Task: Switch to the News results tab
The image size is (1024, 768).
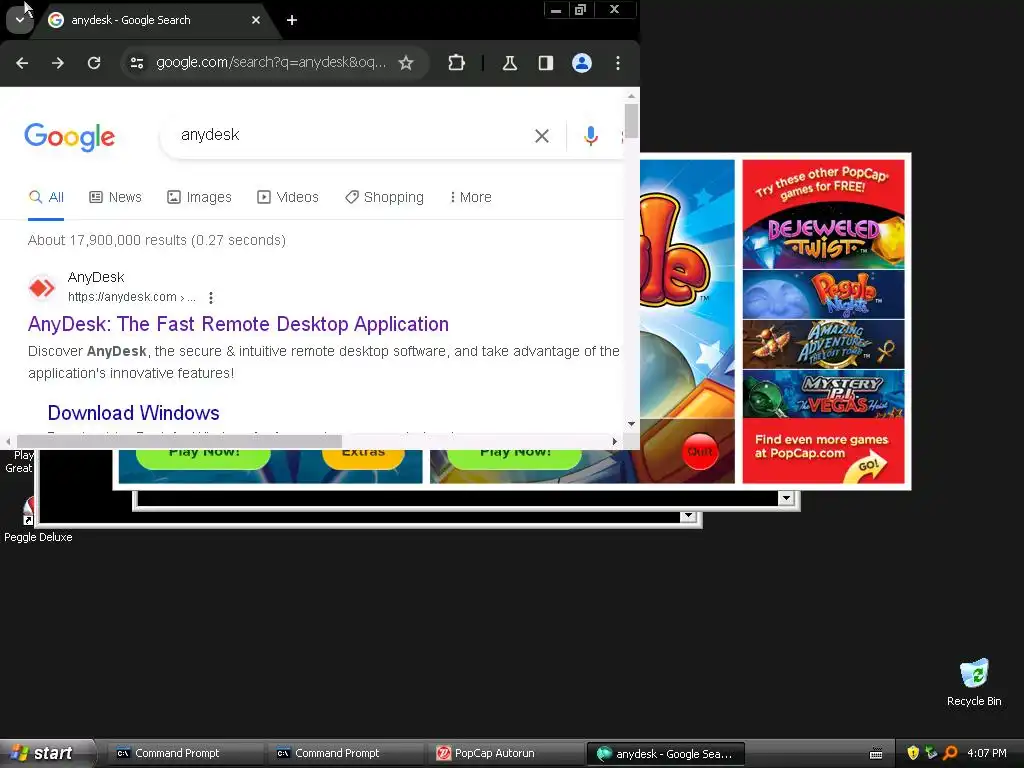Action: coord(116,197)
